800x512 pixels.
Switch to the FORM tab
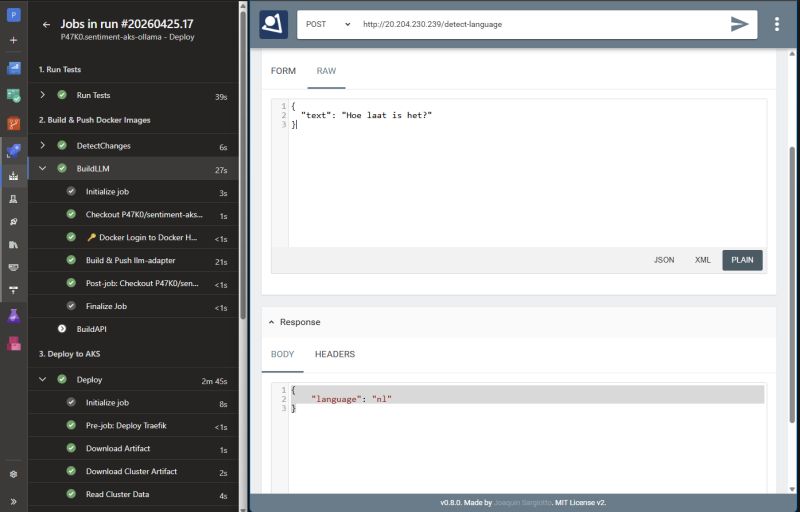click(x=283, y=71)
